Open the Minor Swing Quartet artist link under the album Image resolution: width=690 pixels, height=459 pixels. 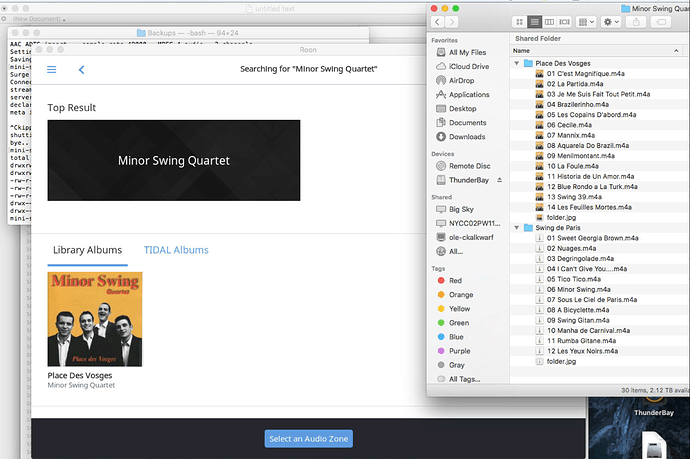click(81, 385)
